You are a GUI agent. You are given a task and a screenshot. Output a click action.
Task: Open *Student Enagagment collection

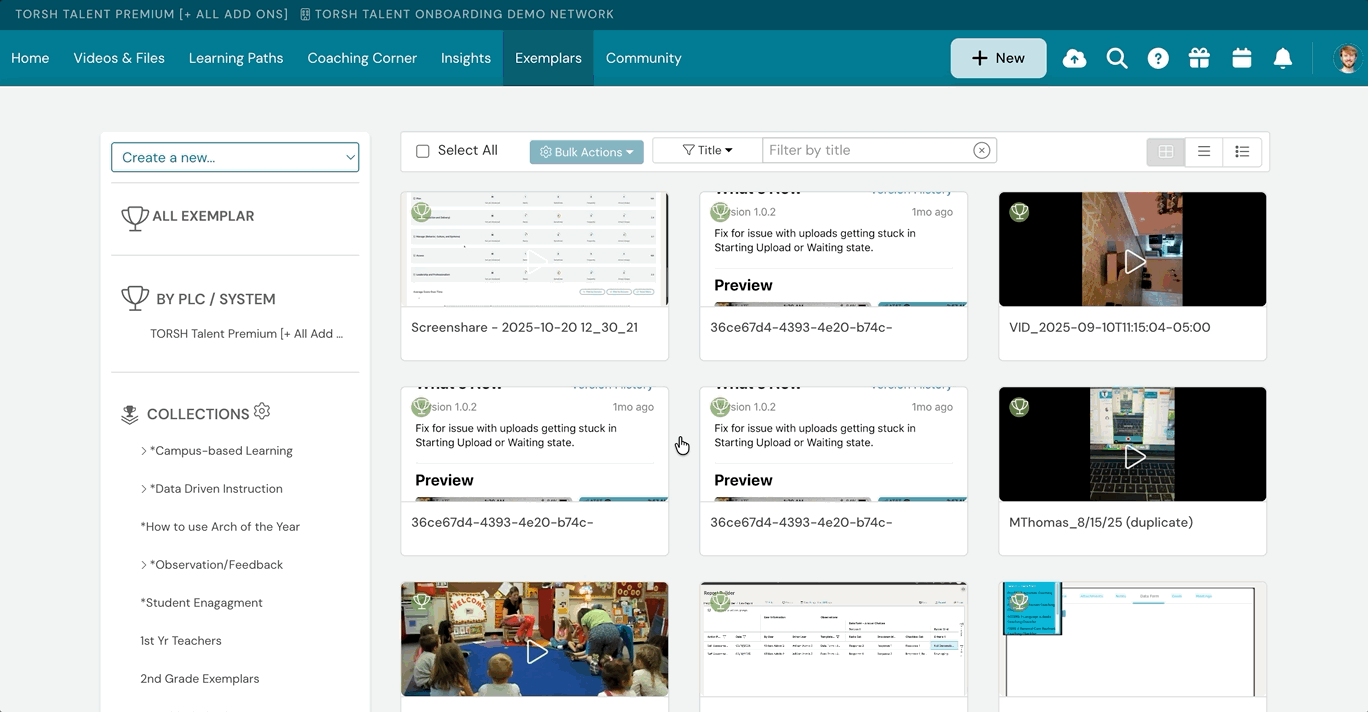(201, 603)
